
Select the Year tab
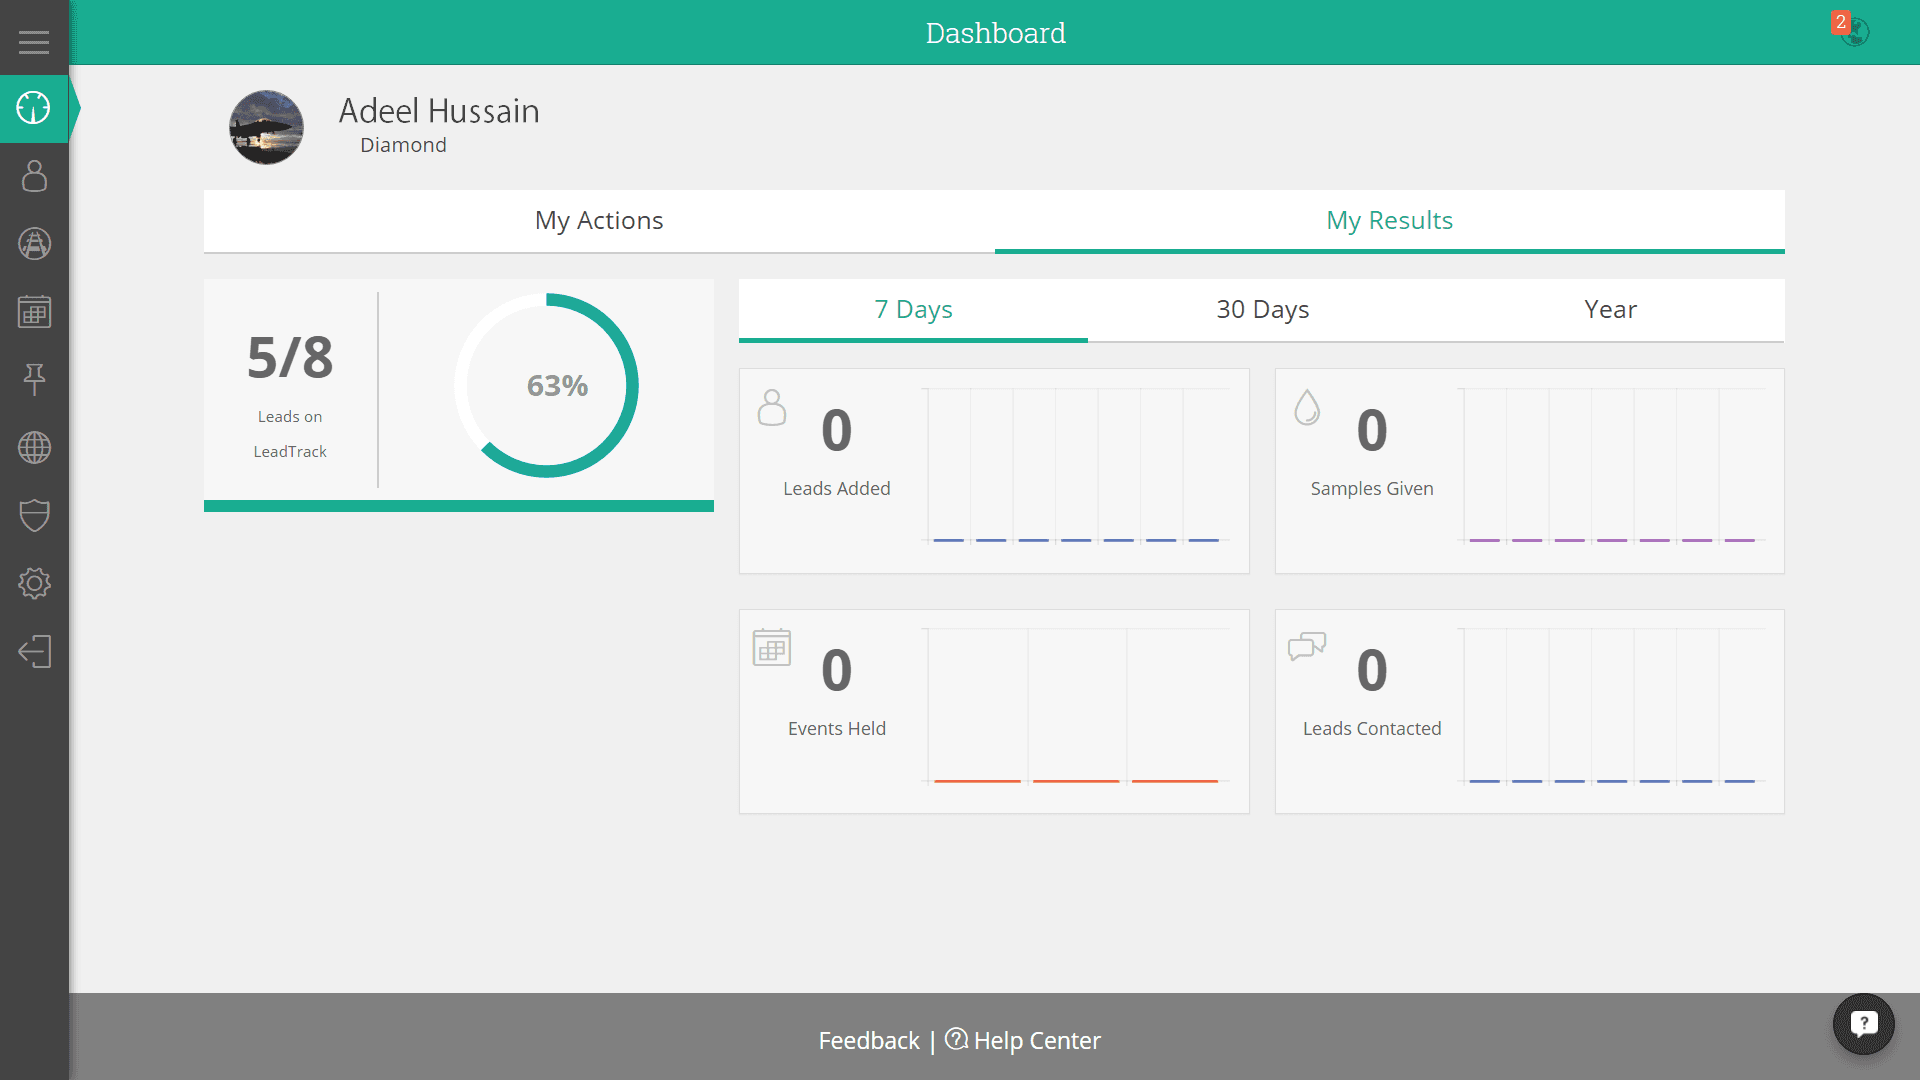[x=1610, y=310]
